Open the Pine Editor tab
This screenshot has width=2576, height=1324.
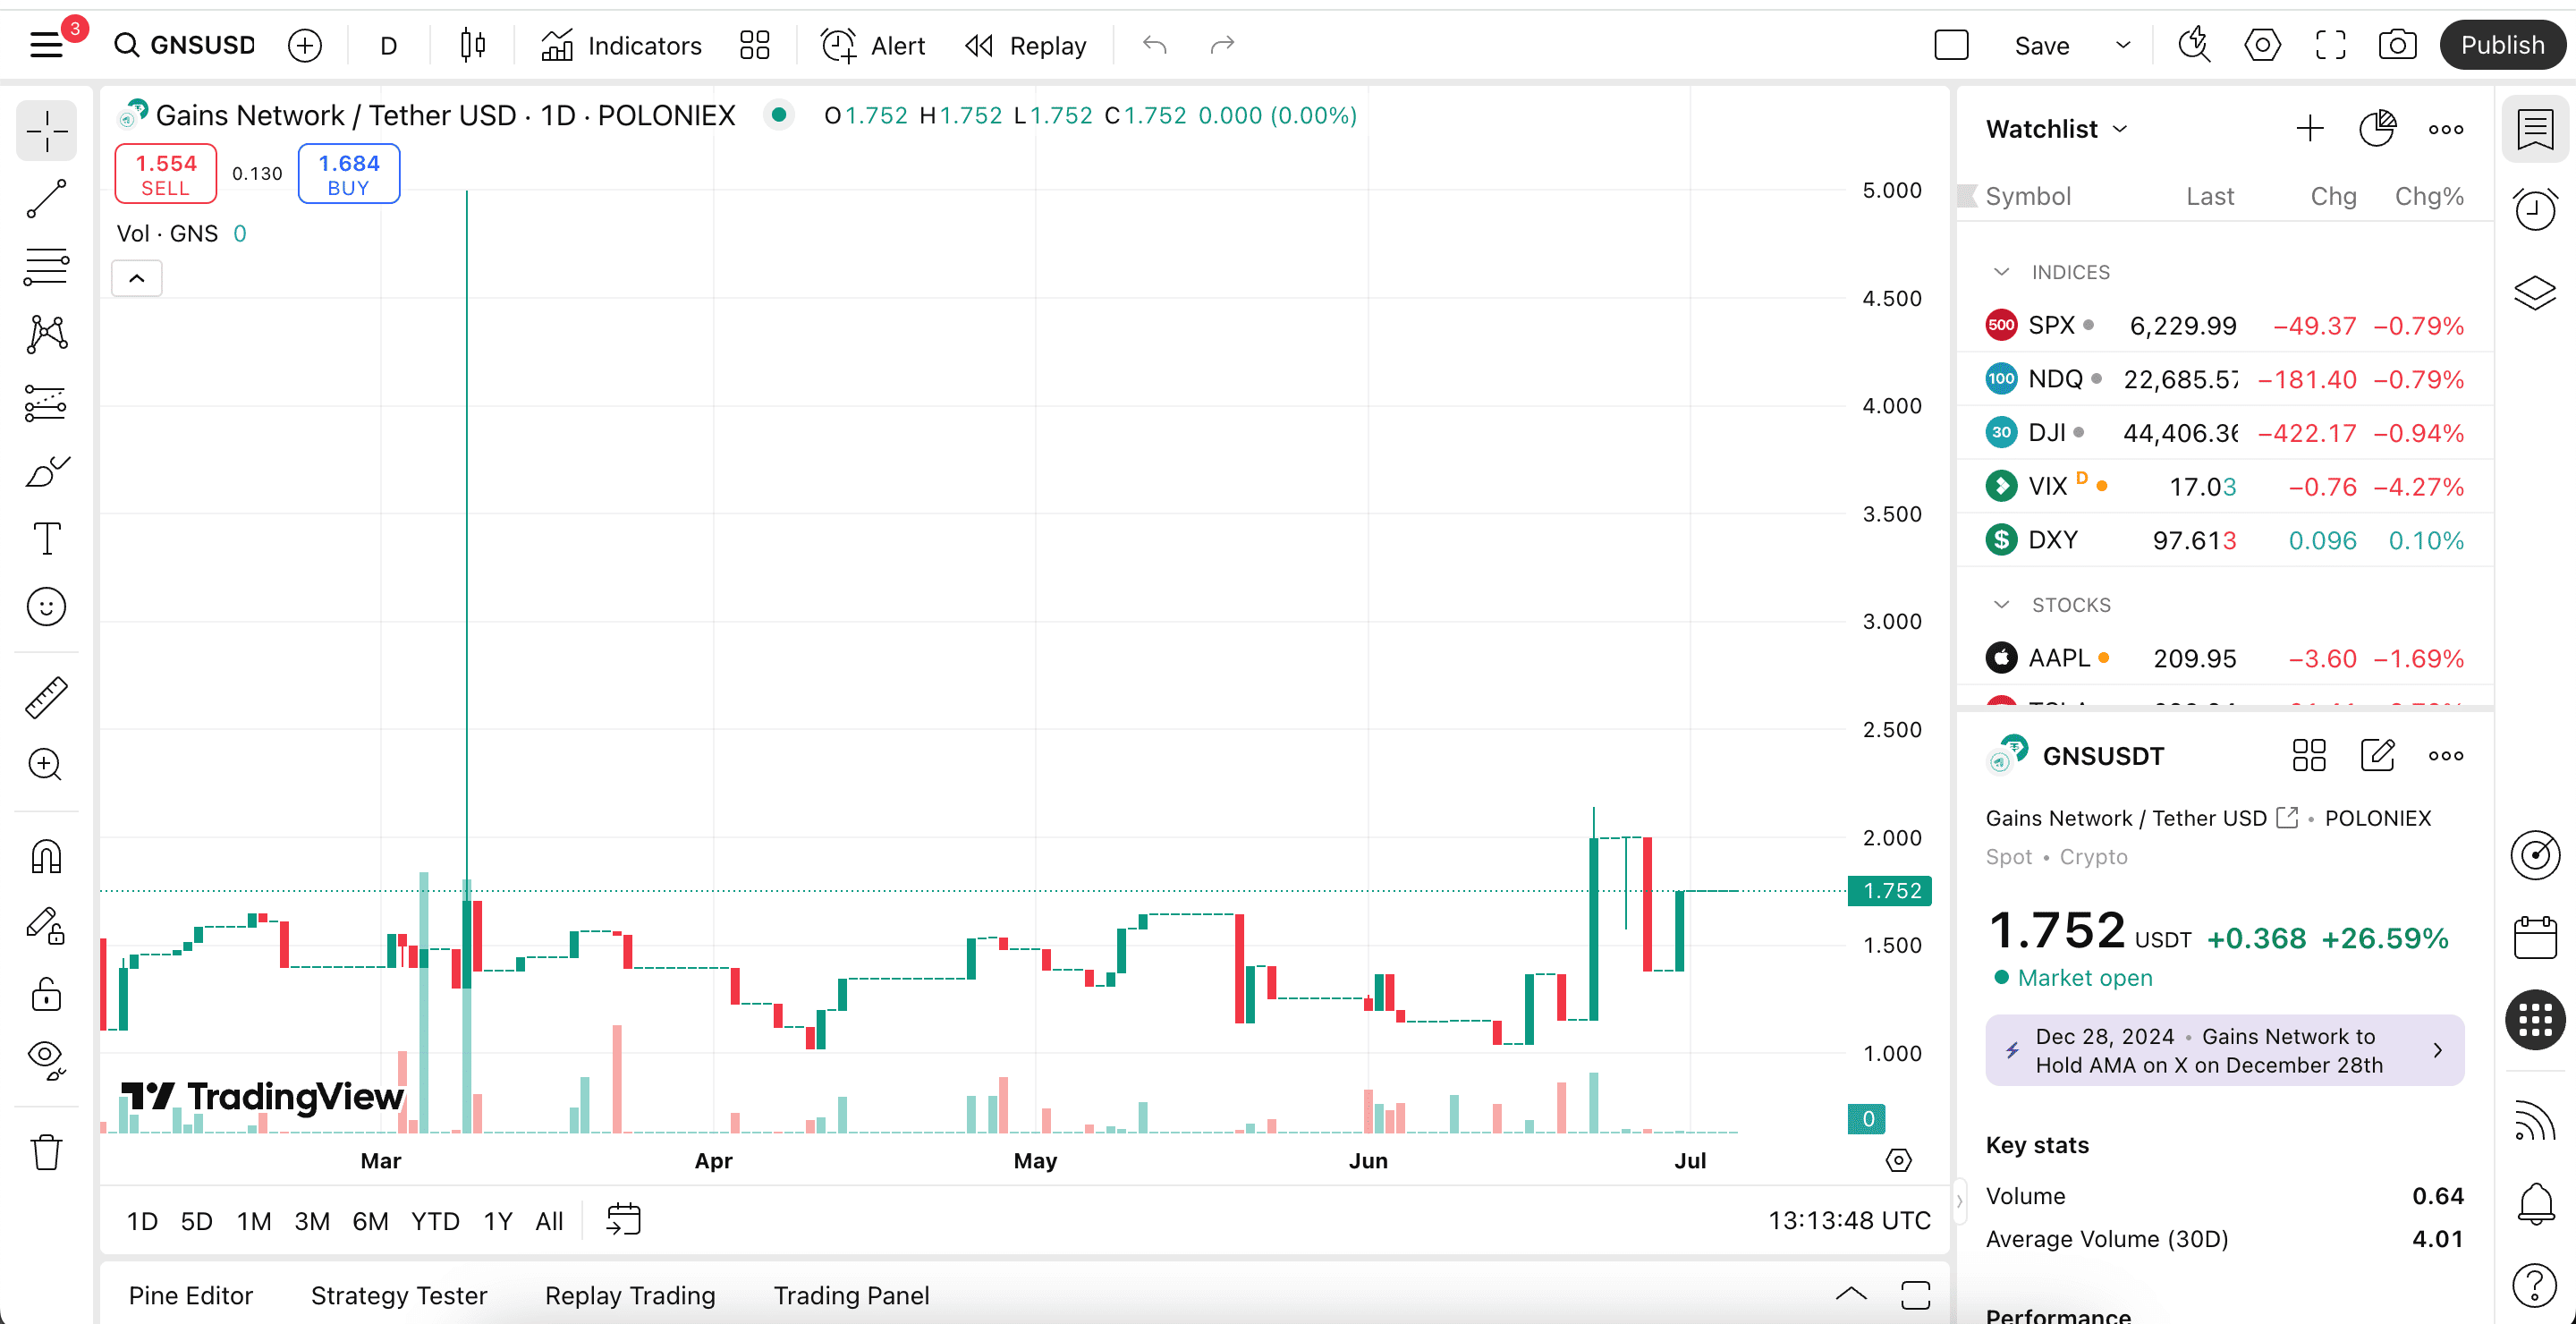pyautogui.click(x=191, y=1296)
